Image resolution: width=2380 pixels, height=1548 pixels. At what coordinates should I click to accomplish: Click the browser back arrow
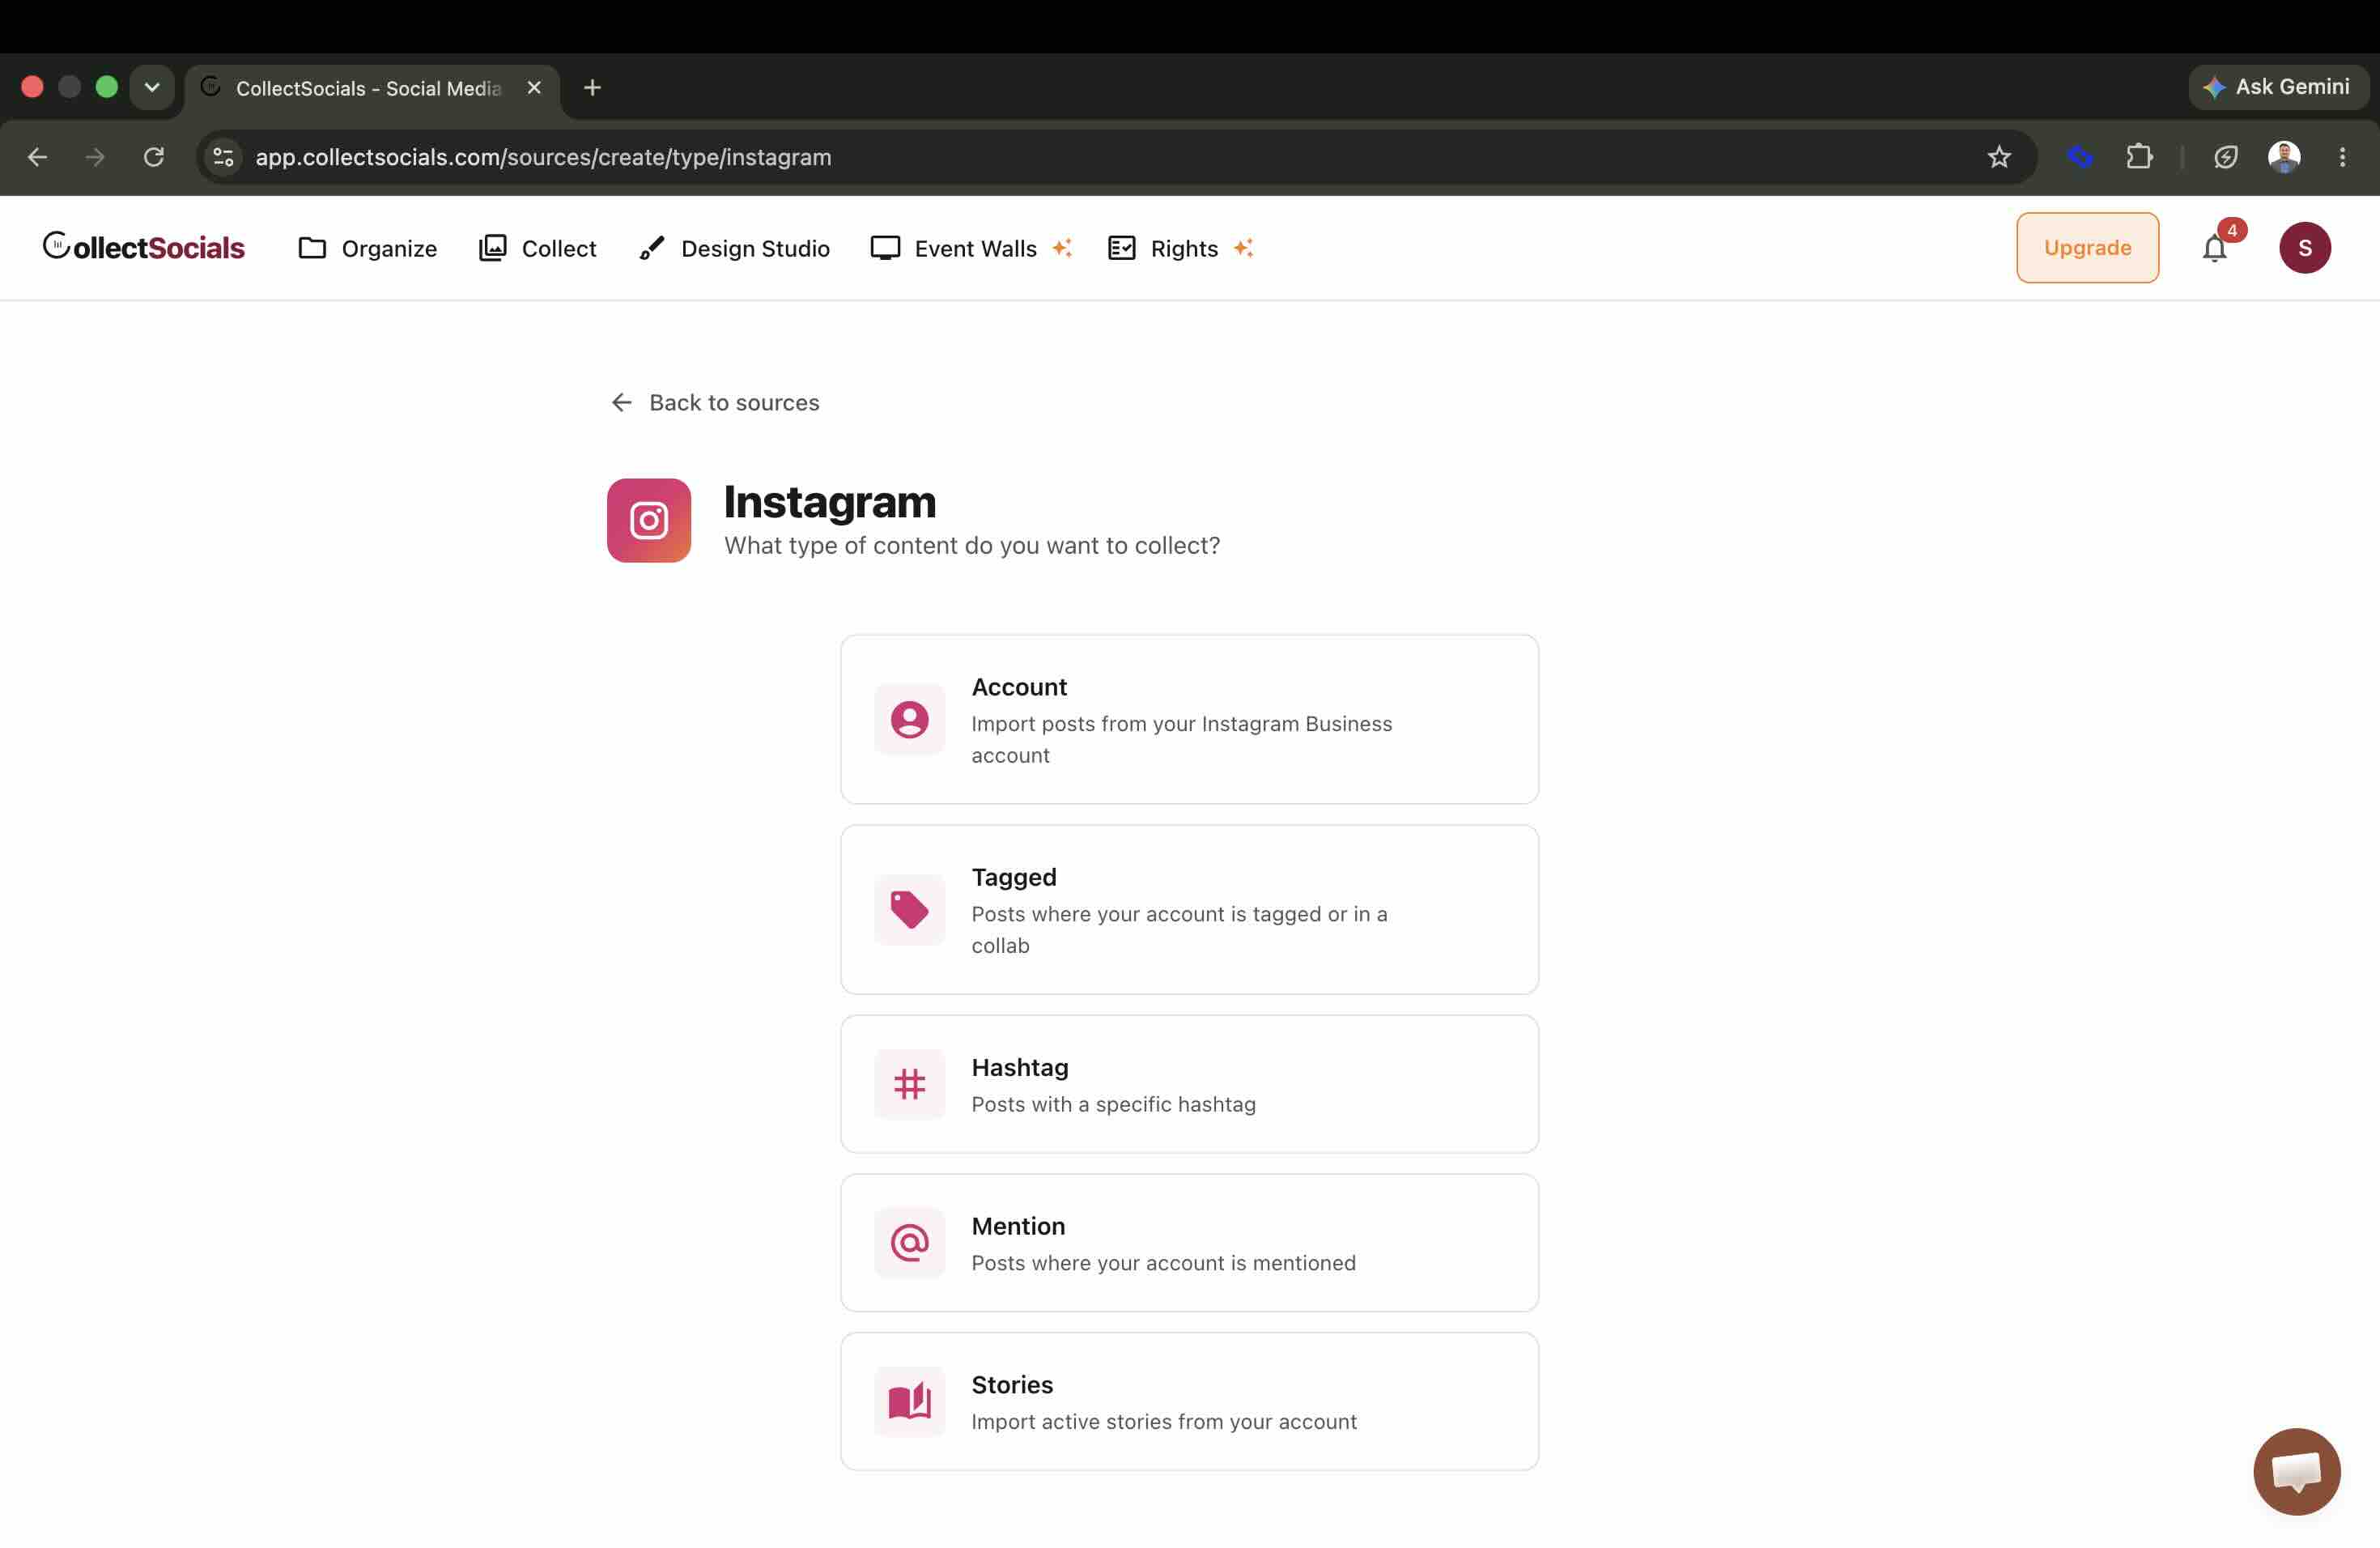37,157
